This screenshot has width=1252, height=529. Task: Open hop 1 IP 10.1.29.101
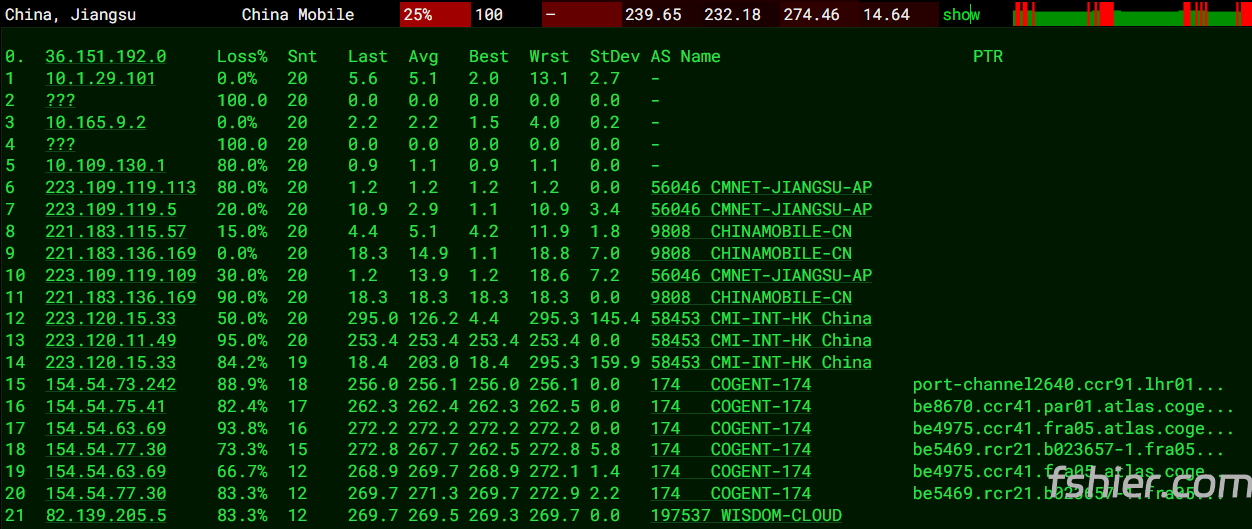coord(100,79)
